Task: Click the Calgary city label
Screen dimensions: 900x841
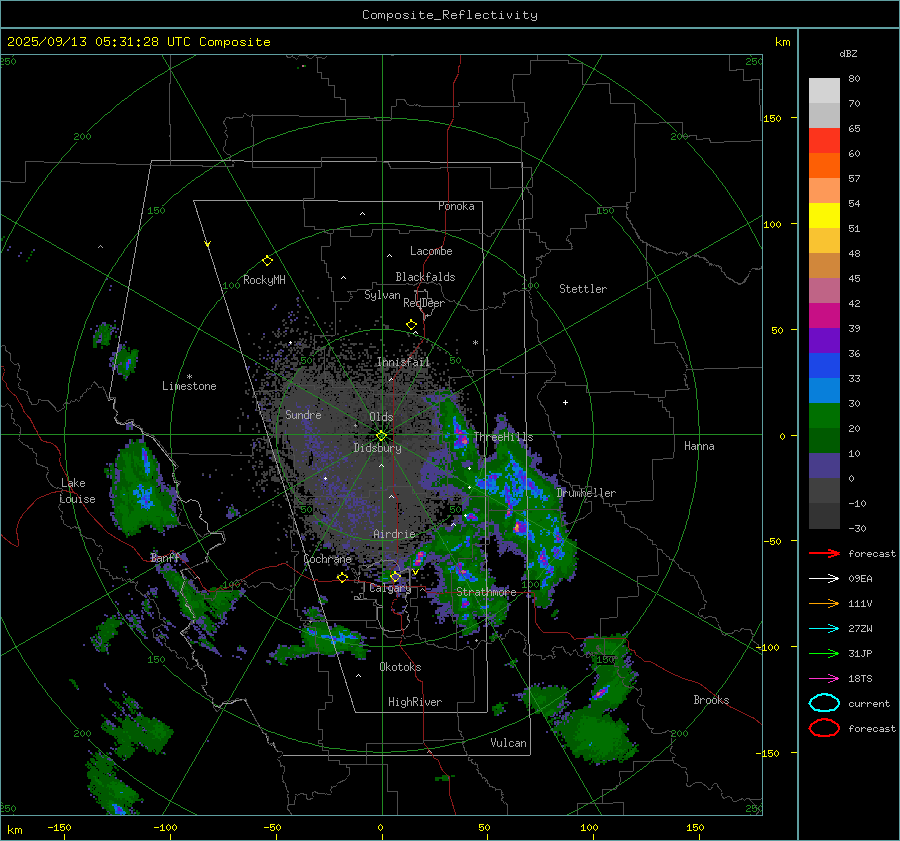Action: (390, 588)
